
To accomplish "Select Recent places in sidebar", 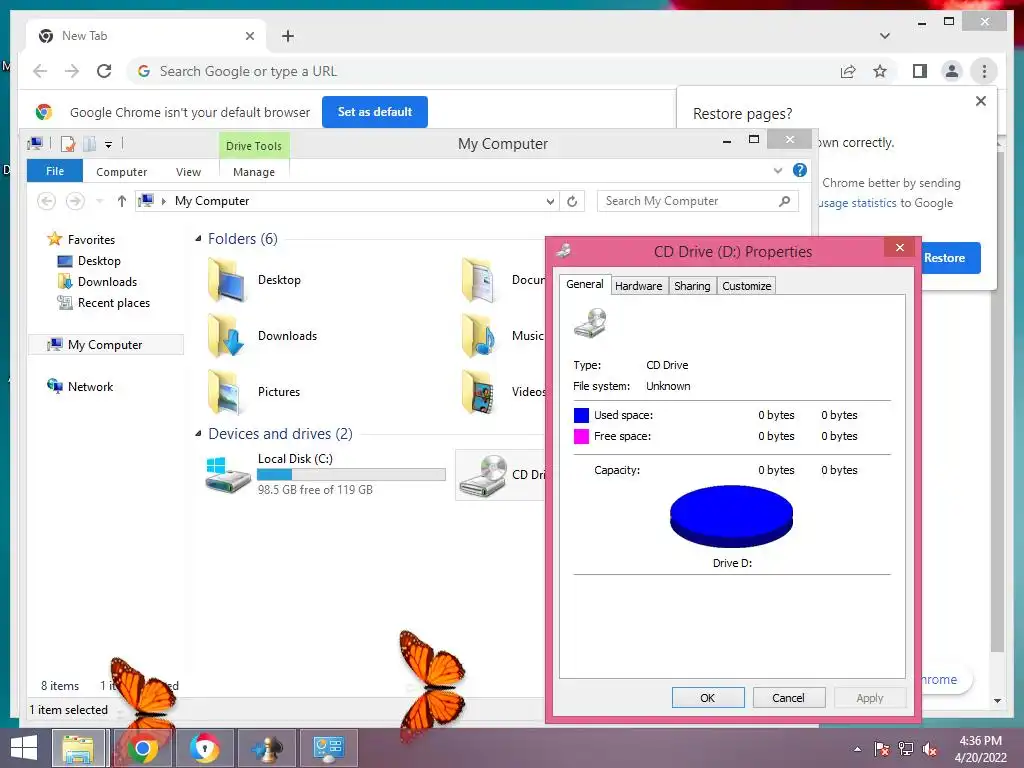I will tap(114, 302).
